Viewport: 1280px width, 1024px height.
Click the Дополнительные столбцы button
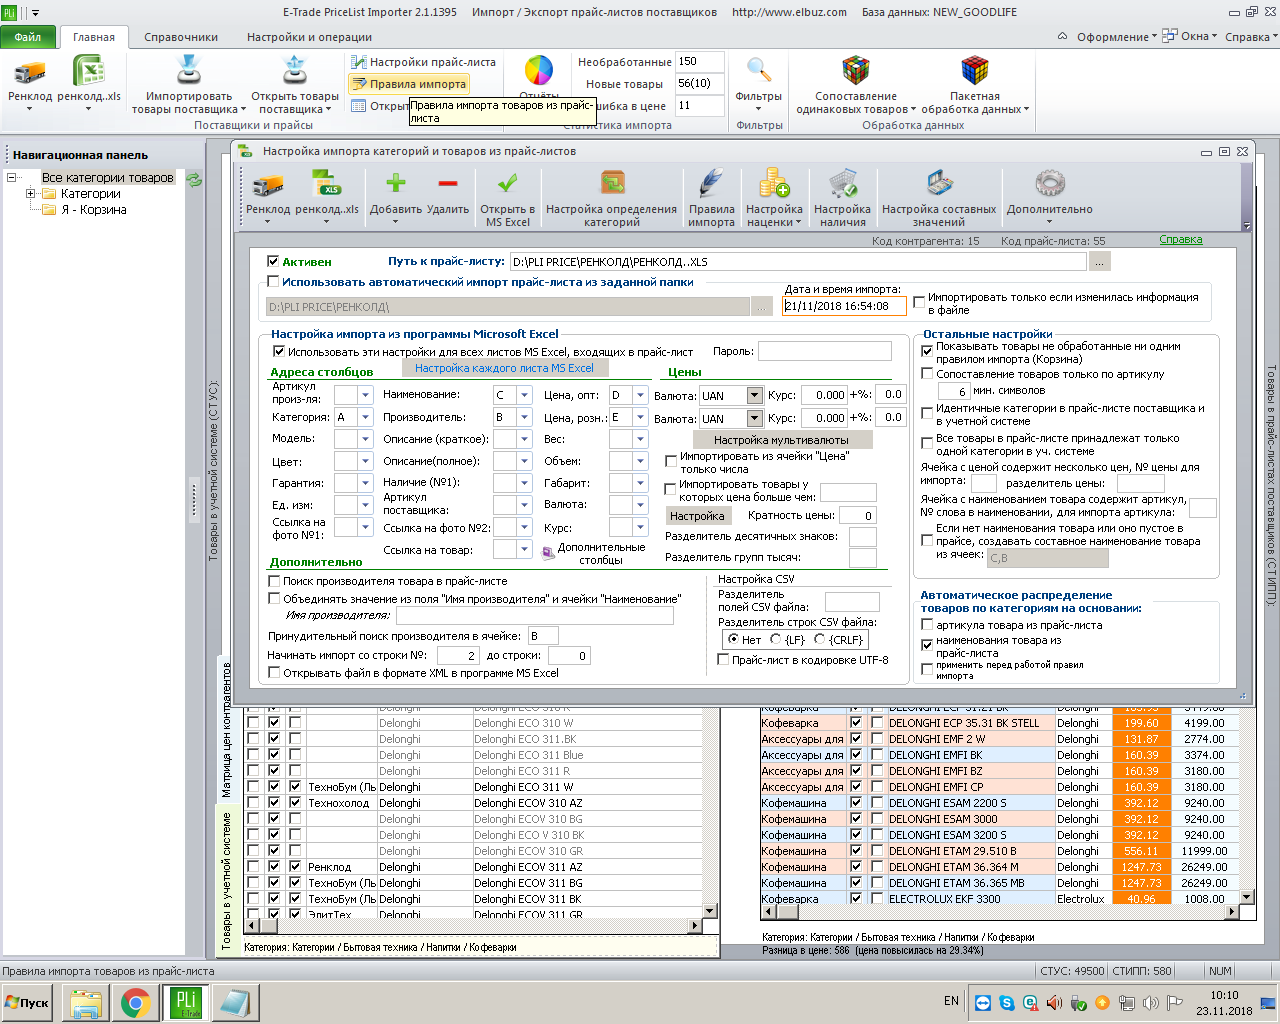(595, 554)
